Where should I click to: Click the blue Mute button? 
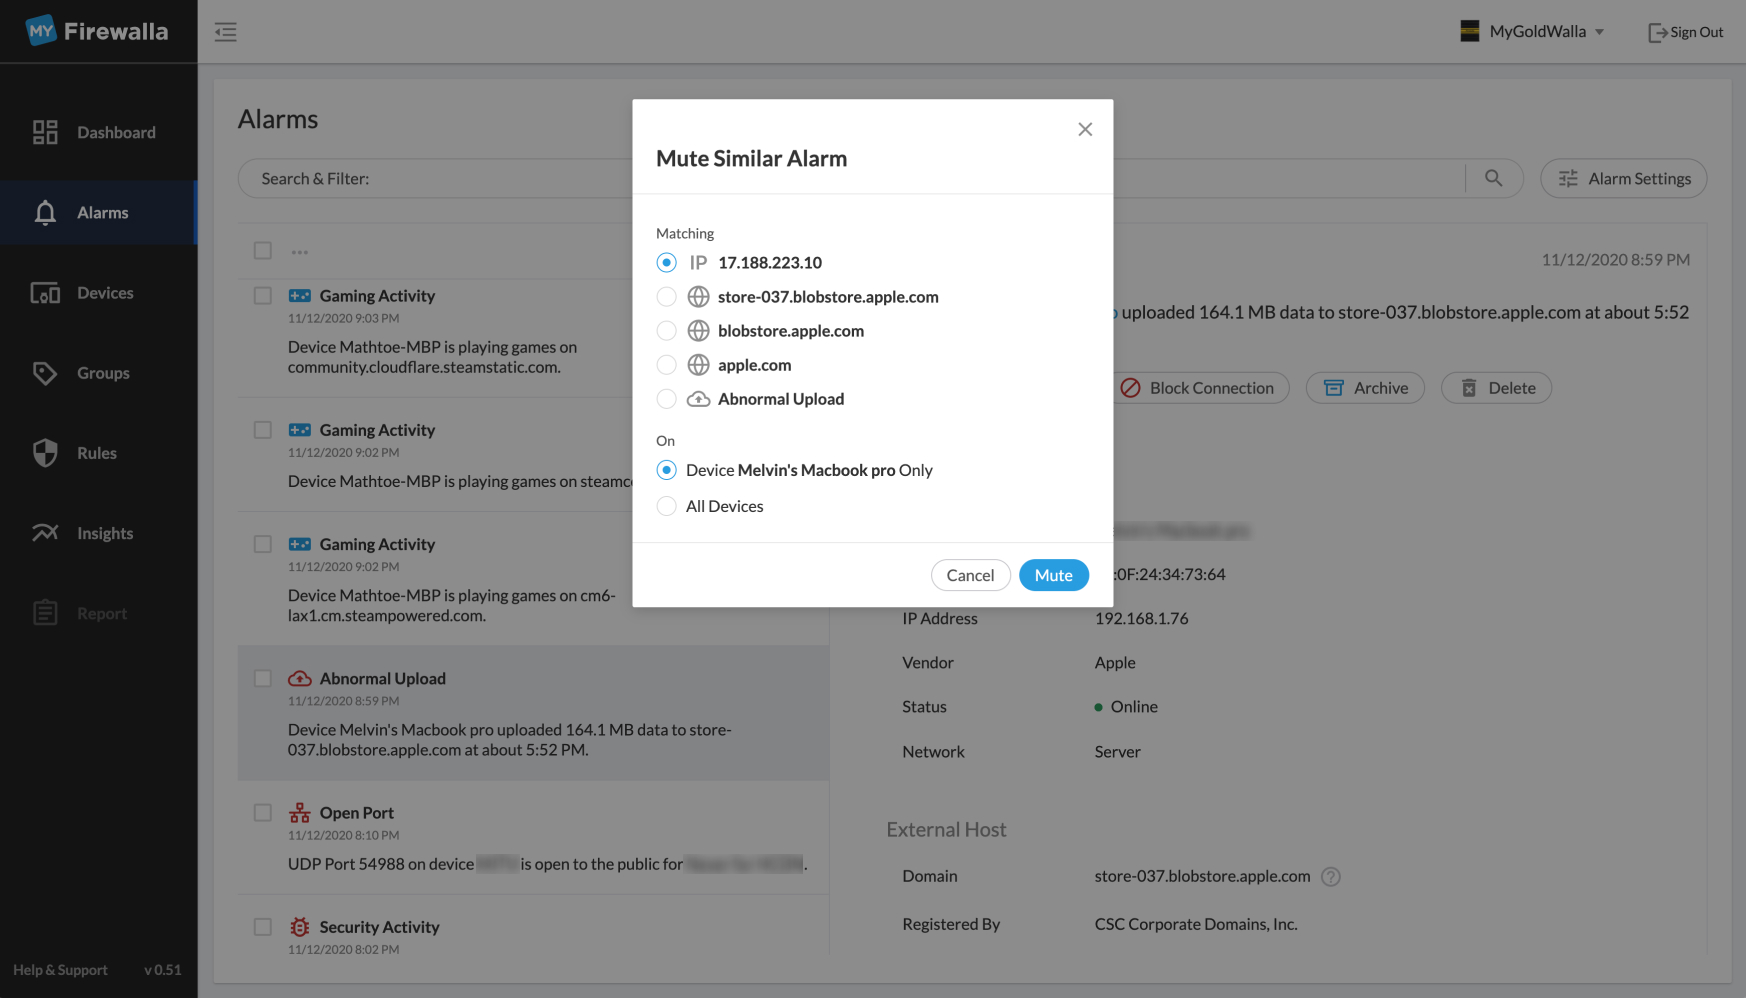pyautogui.click(x=1054, y=575)
